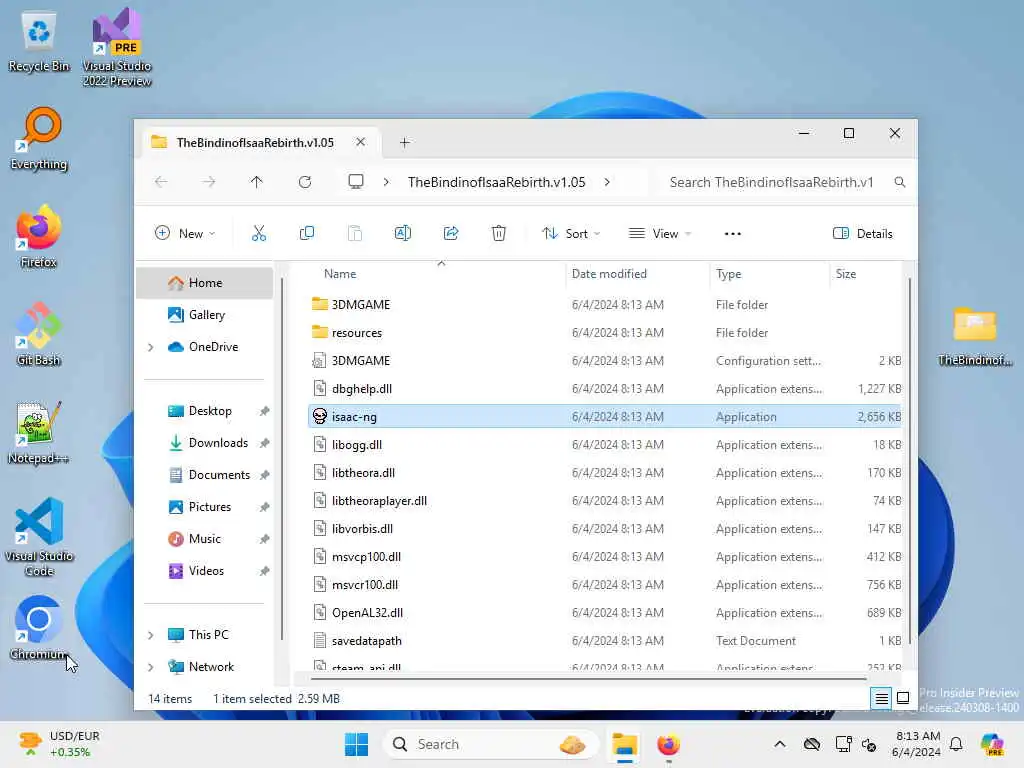
Task: Open notifications bell icon
Action: (956, 744)
